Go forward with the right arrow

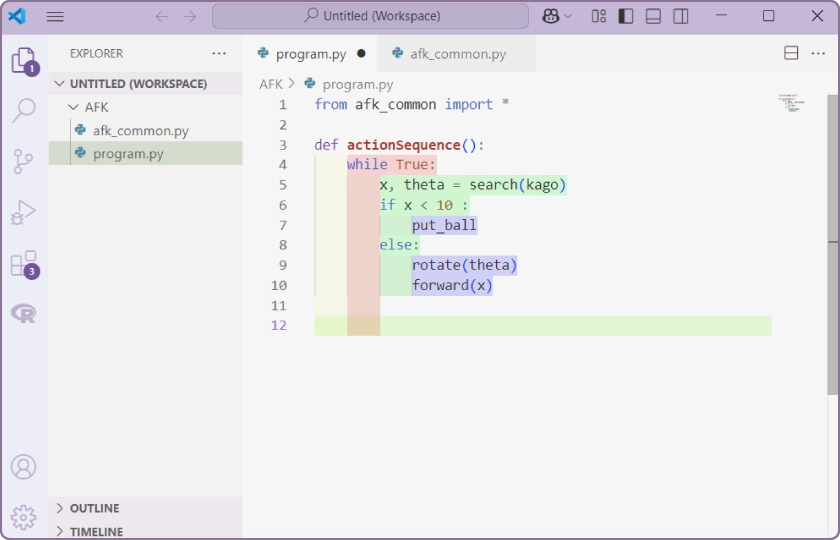click(x=190, y=16)
